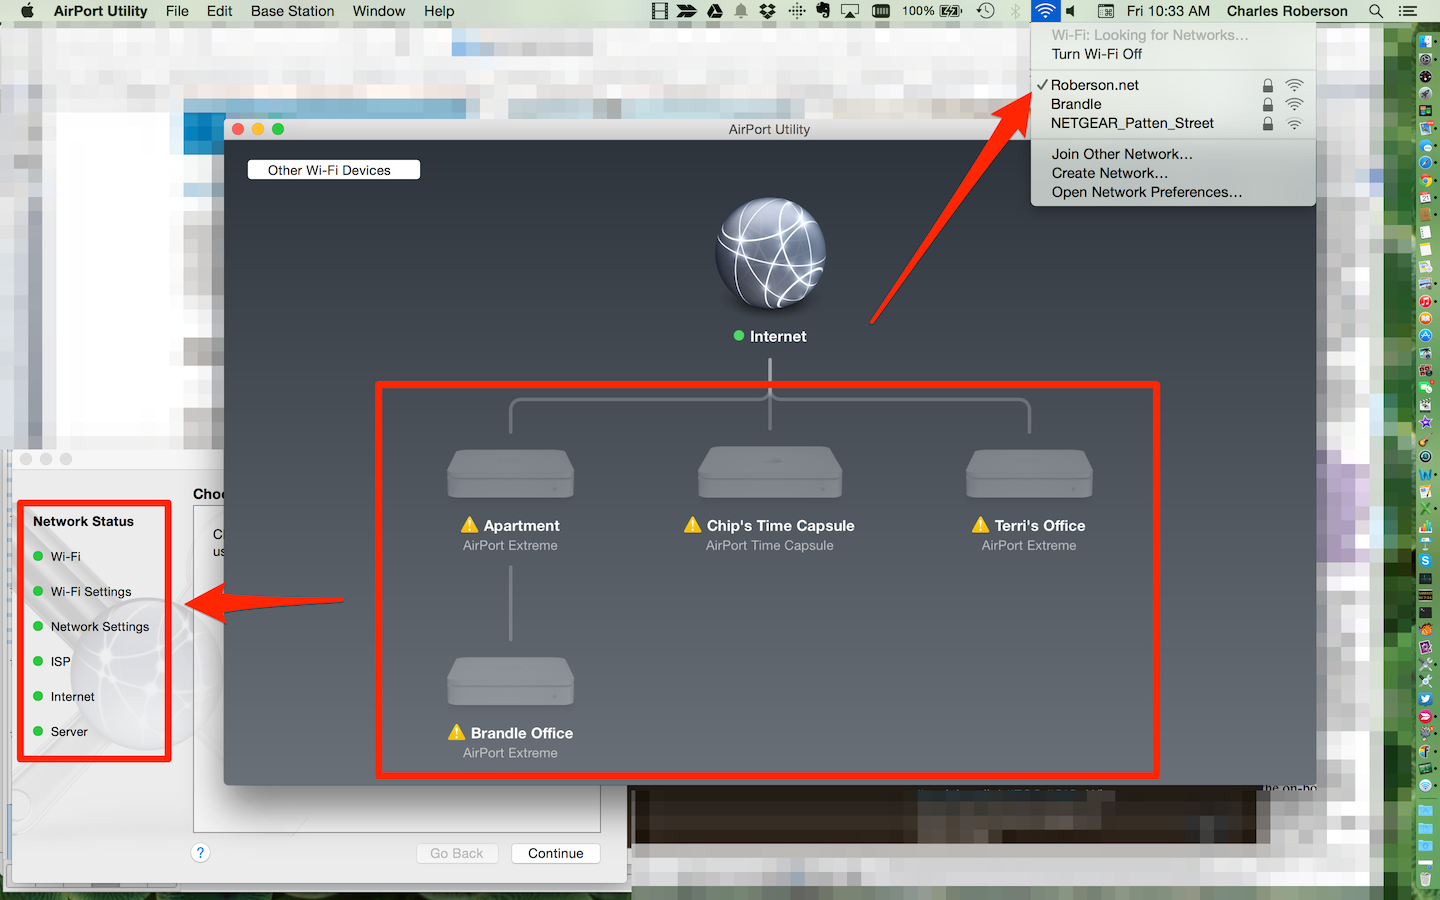This screenshot has height=900, width=1440.
Task: Click the warning icon beside Brandle Office
Action: [x=457, y=732]
